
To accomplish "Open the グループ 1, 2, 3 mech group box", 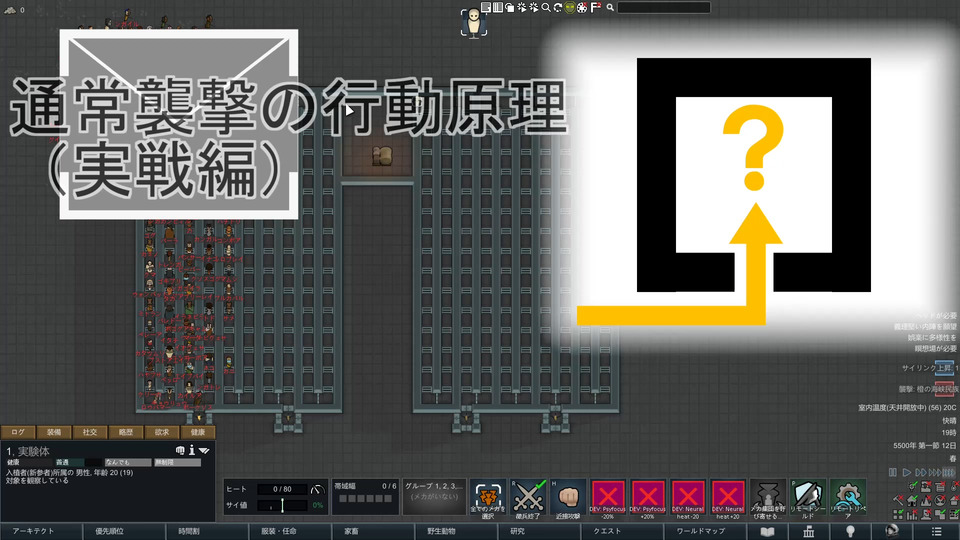I will point(434,497).
